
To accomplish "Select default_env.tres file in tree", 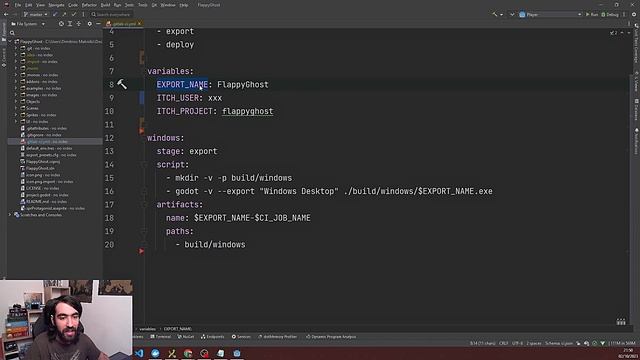I will (46, 148).
